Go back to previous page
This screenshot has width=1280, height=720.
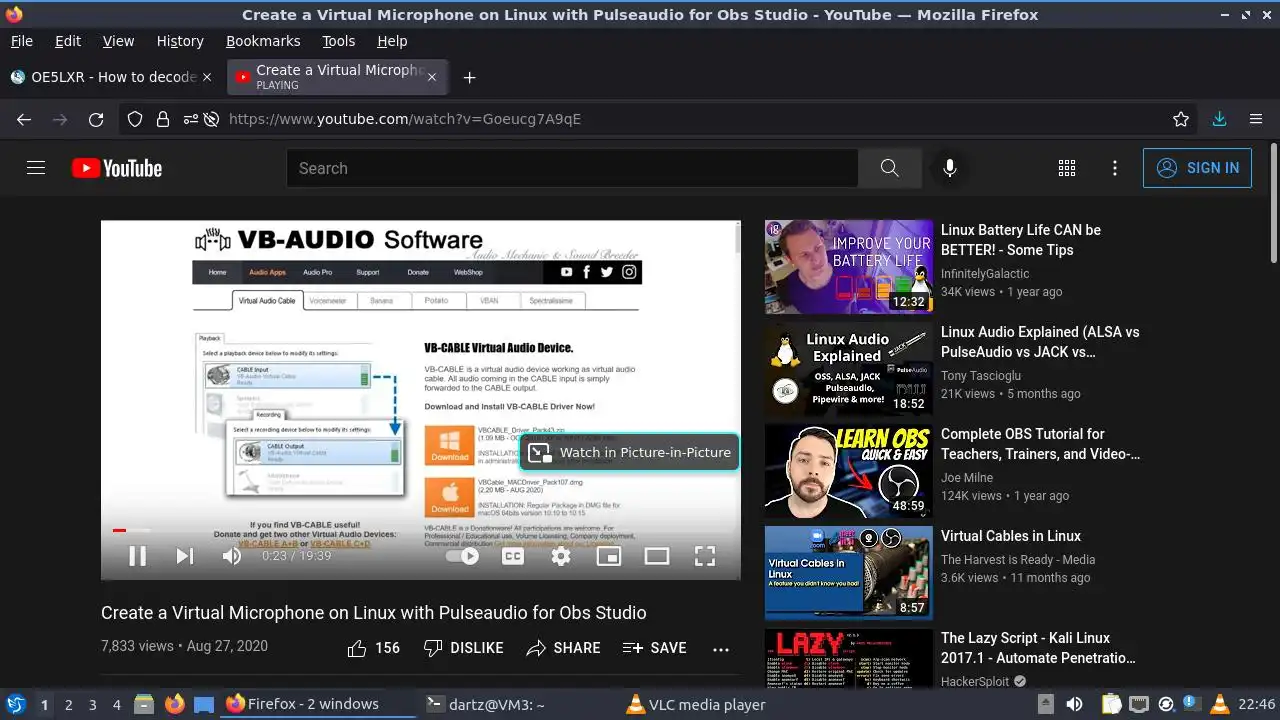(x=24, y=119)
